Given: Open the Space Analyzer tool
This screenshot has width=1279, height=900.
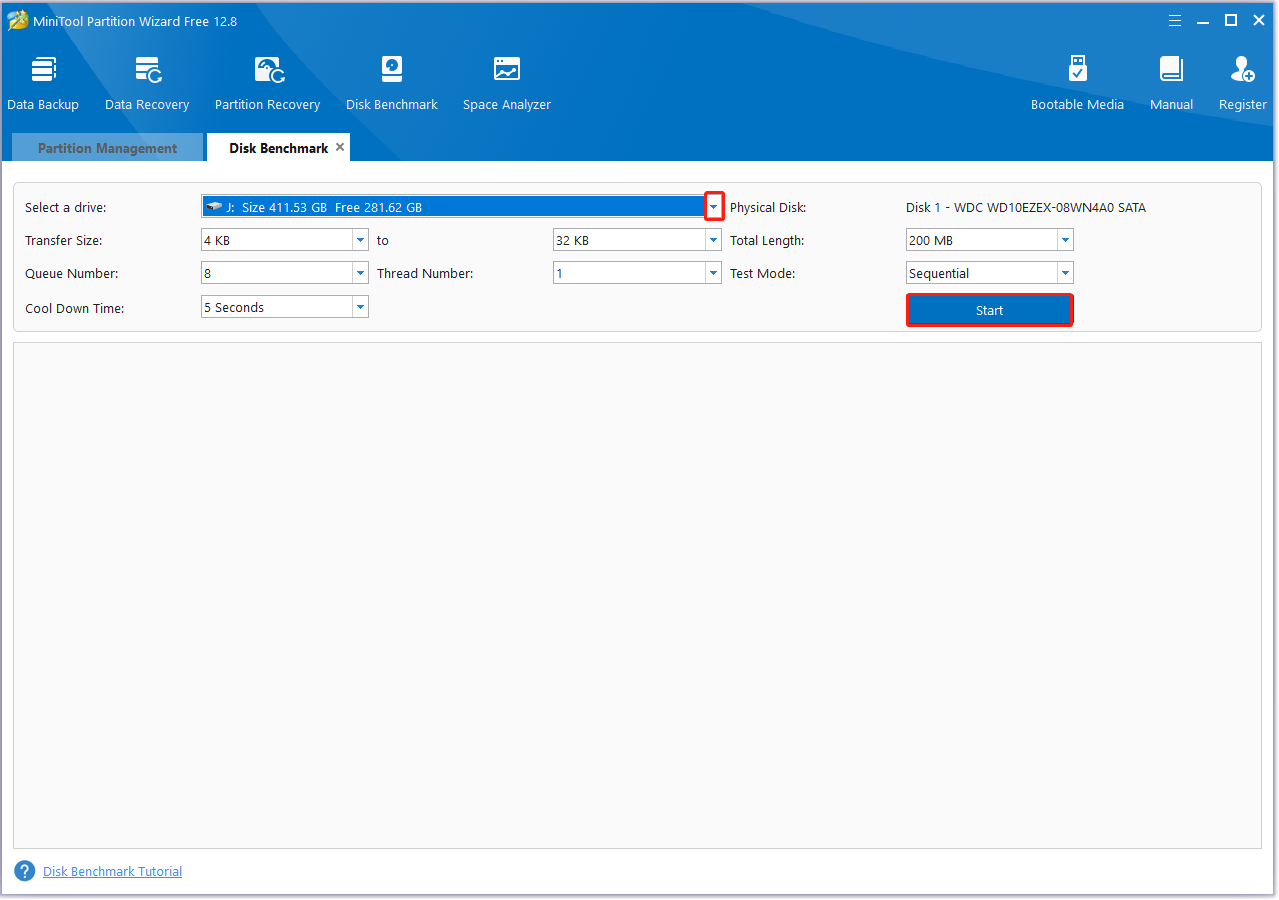Looking at the screenshot, I should (x=507, y=83).
